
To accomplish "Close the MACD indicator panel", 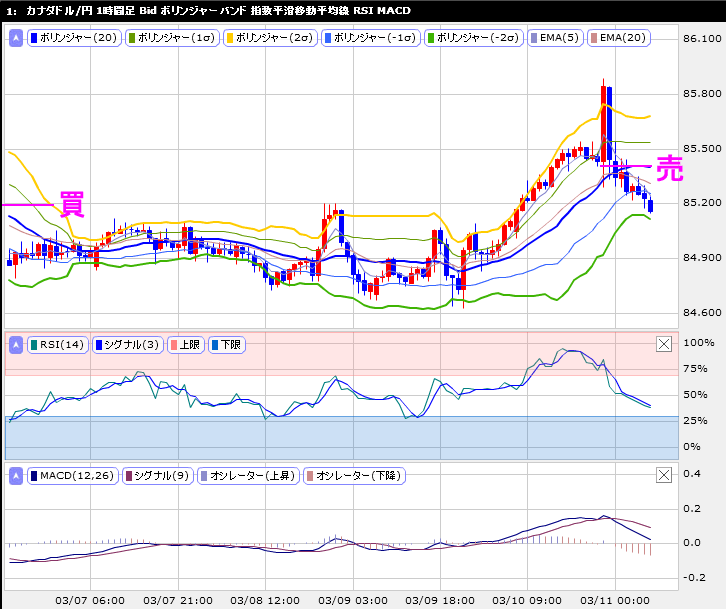I will [664, 477].
